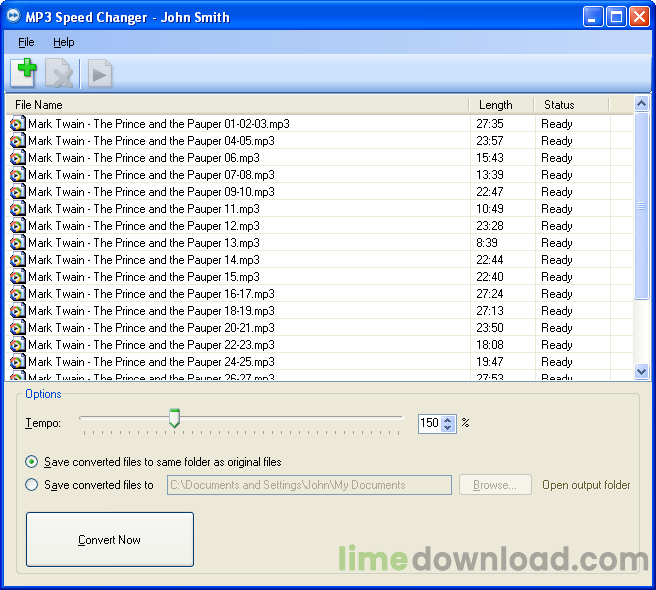Click the length value 23:50
Viewport: 656px width, 590px height.
click(490, 328)
